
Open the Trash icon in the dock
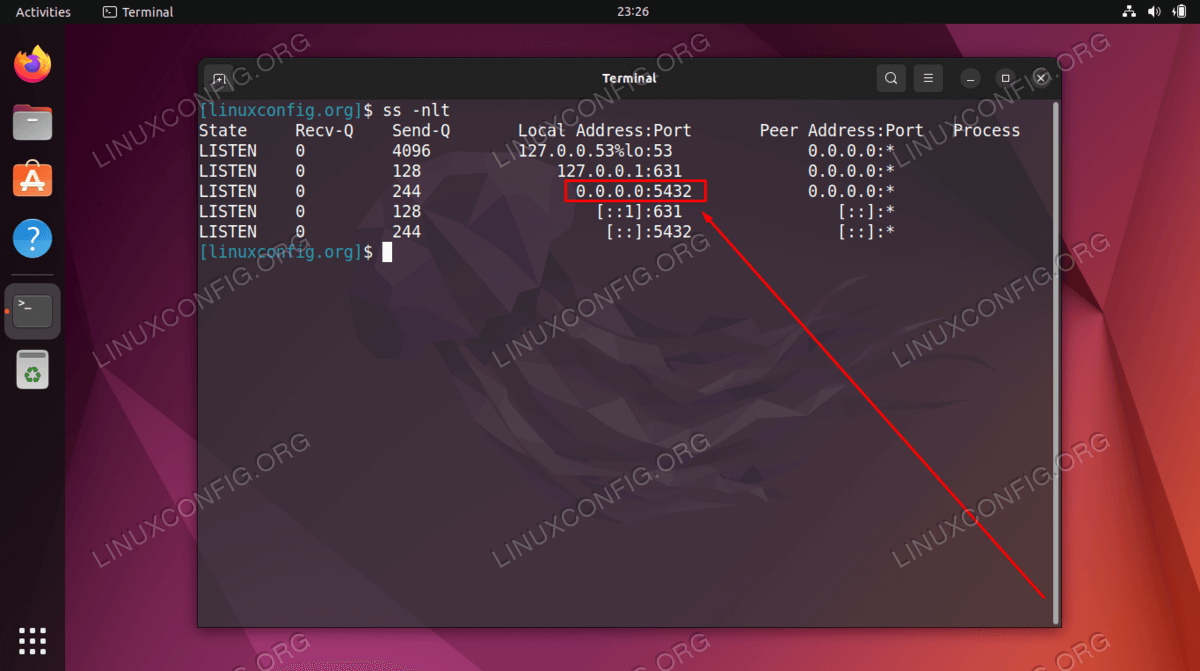[x=33, y=370]
